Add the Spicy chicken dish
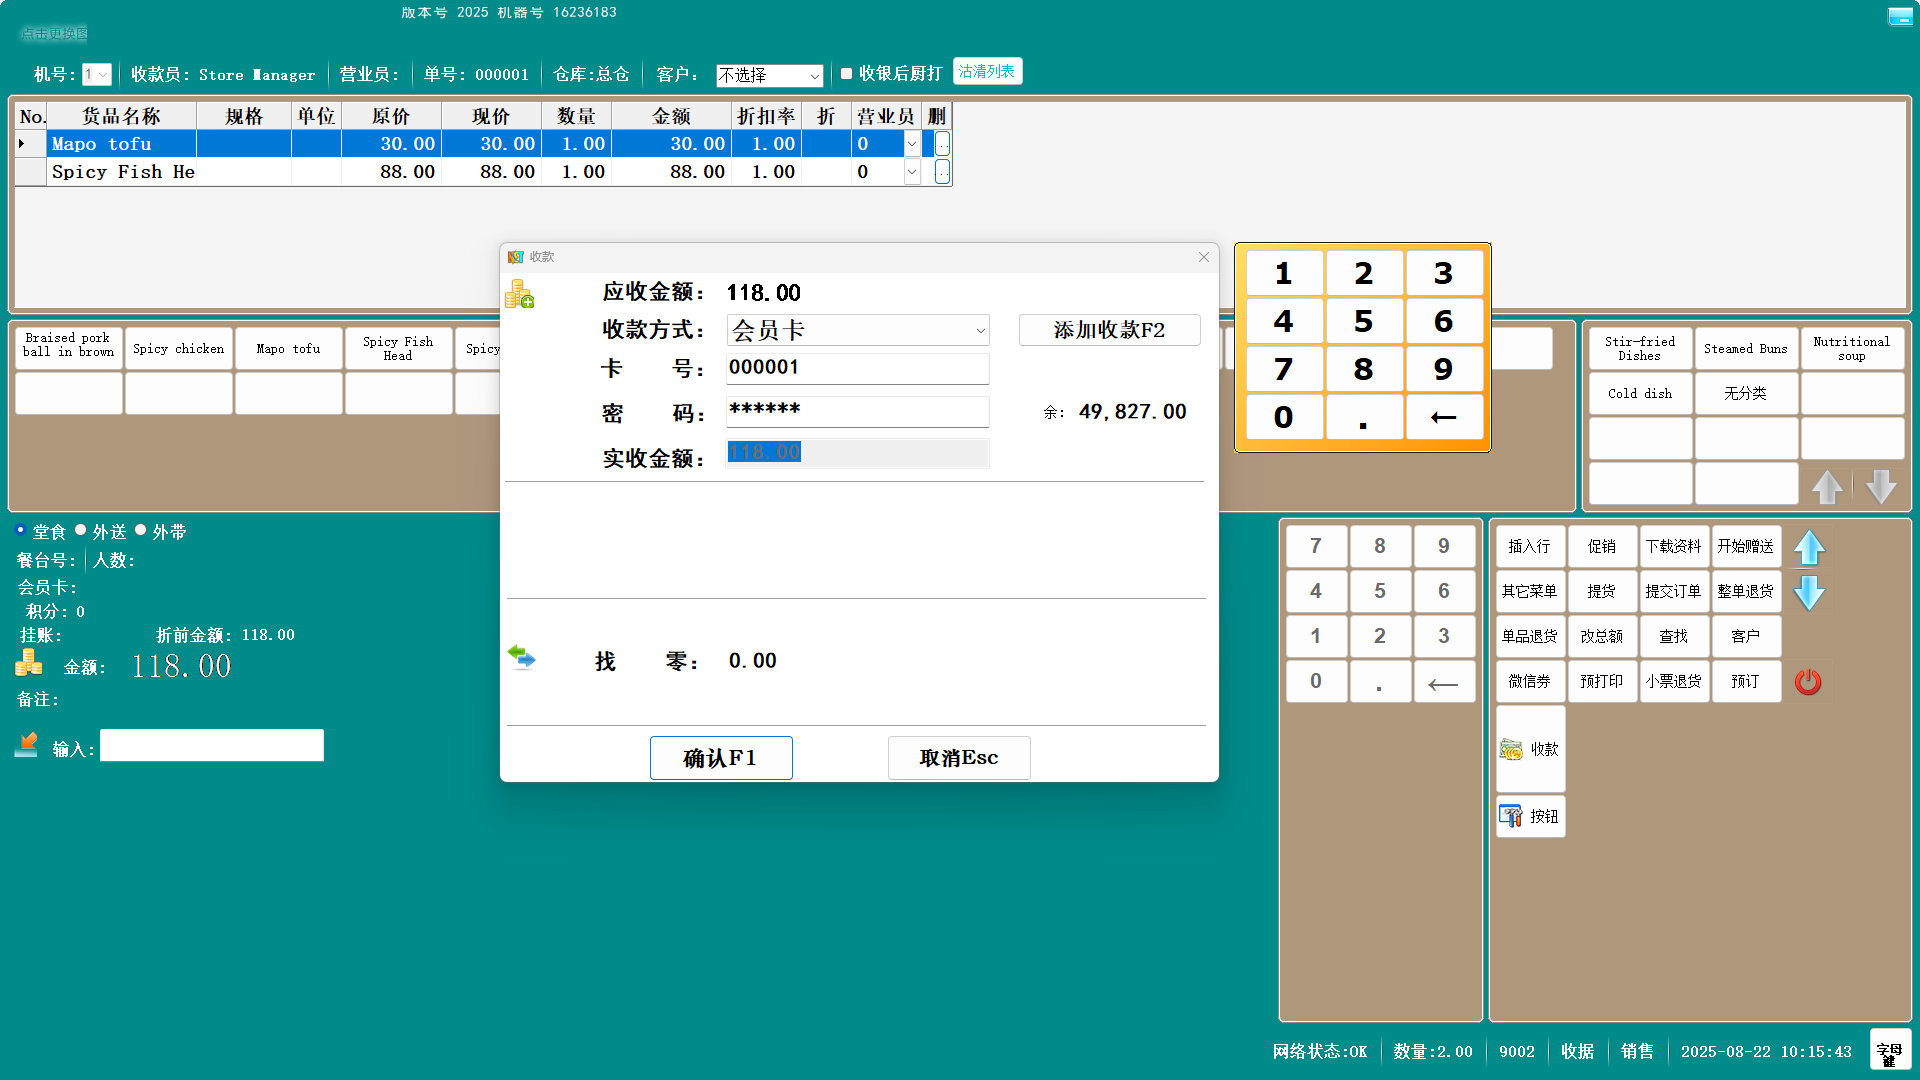 coord(179,349)
